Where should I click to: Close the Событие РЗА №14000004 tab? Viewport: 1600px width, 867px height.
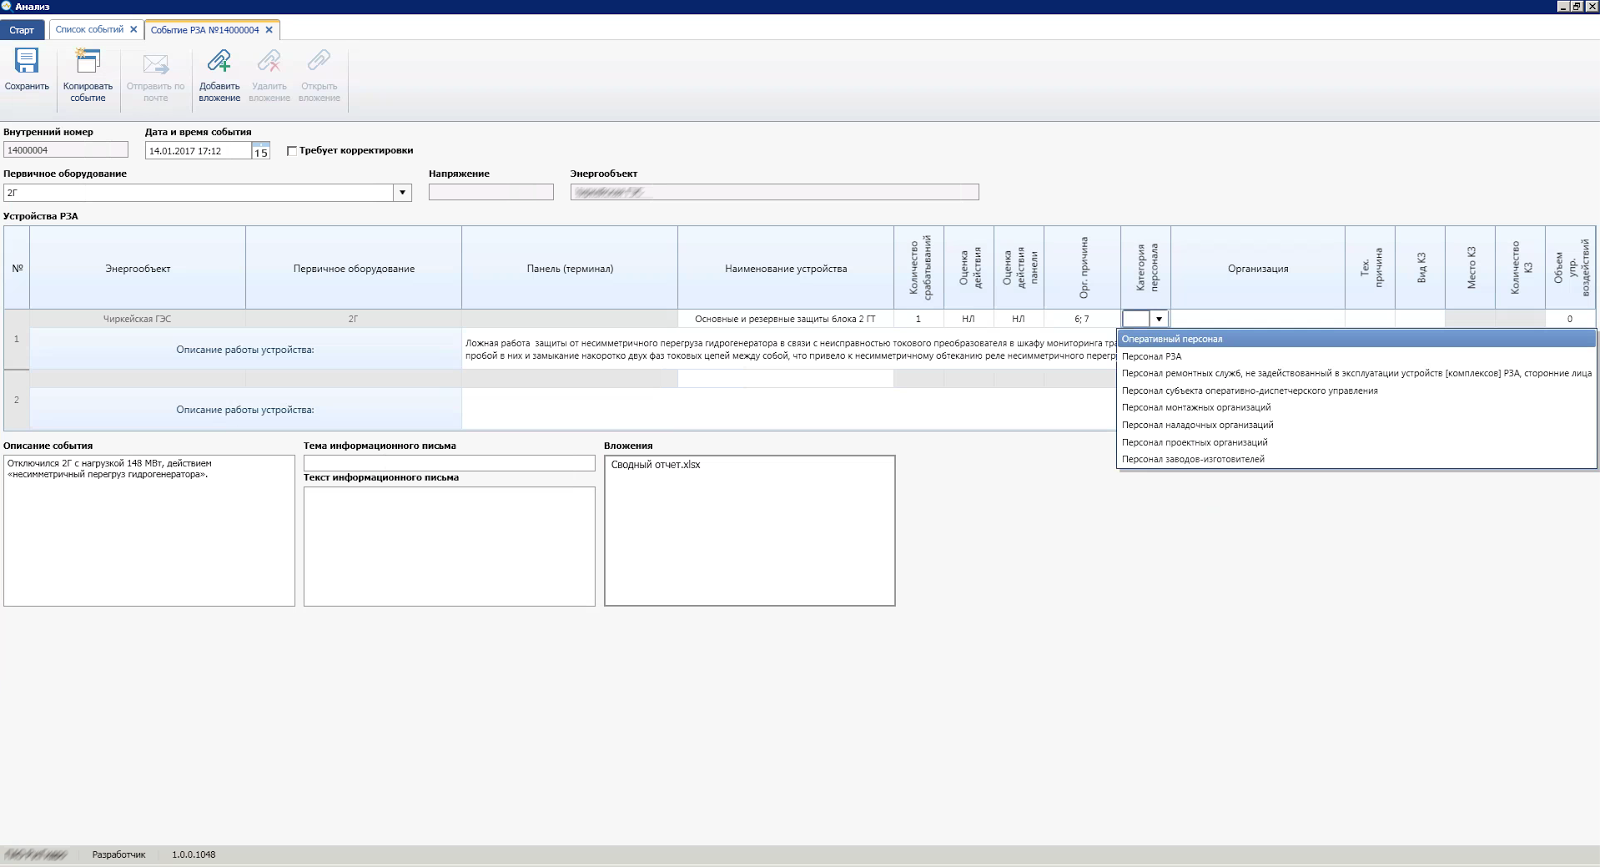point(269,30)
